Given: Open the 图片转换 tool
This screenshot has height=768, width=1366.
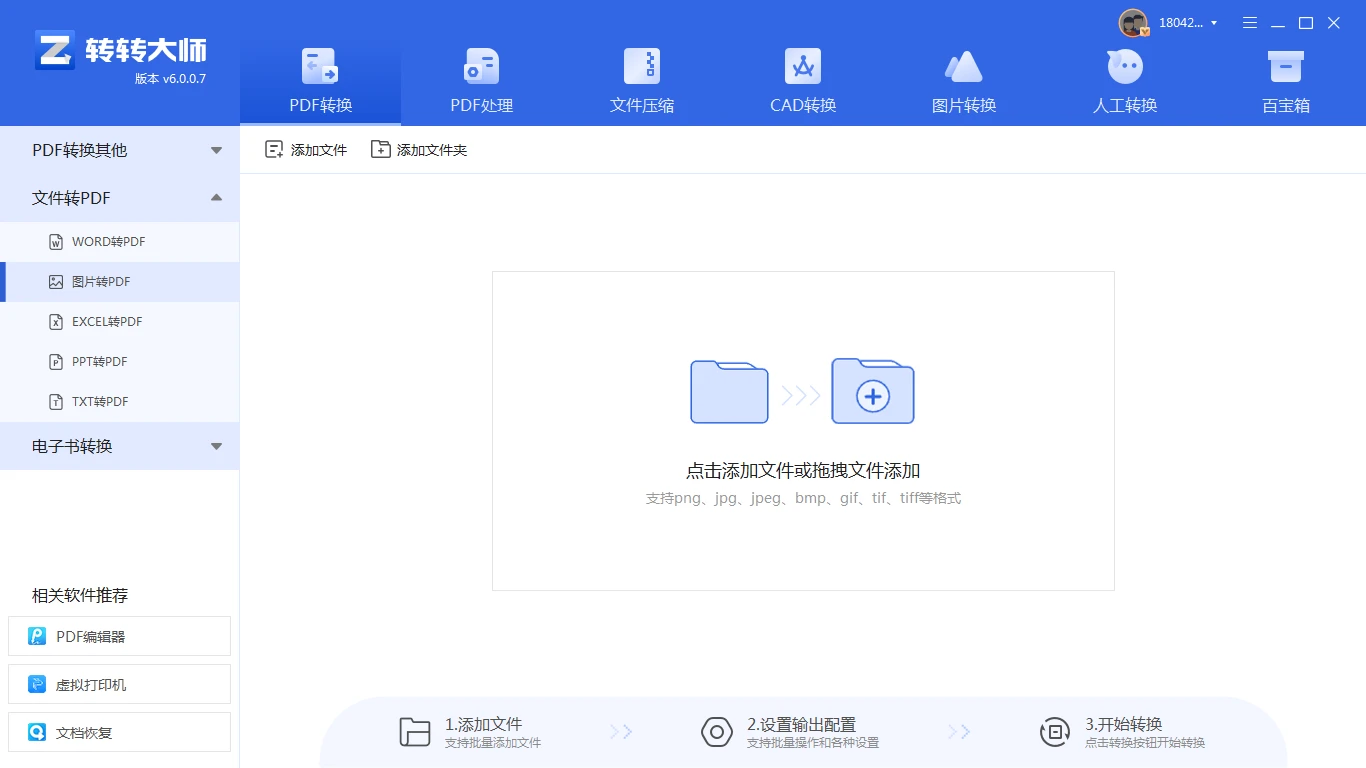Looking at the screenshot, I should tap(963, 80).
